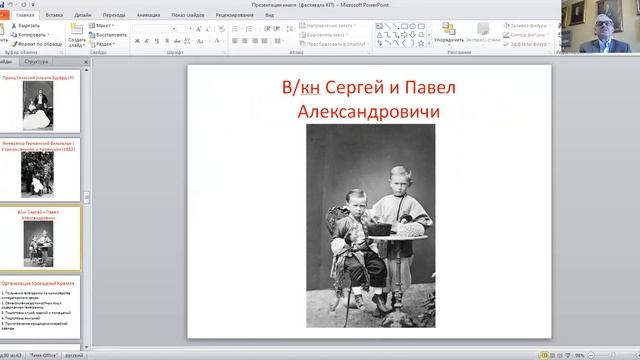Image resolution: width=640 pixels, height=360 pixels.
Task: Click Decrease Font Size icon
Action: click(x=208, y=29)
